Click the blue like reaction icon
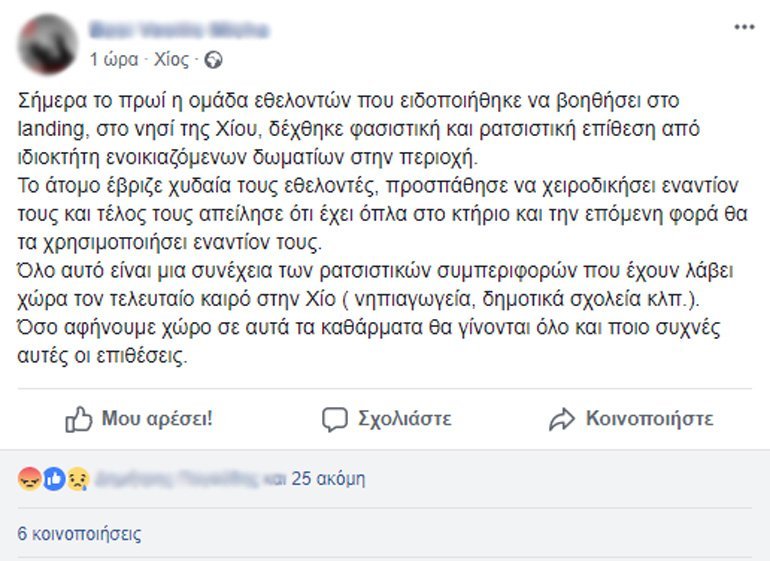Screen dimensions: 770x561 click(x=55, y=478)
